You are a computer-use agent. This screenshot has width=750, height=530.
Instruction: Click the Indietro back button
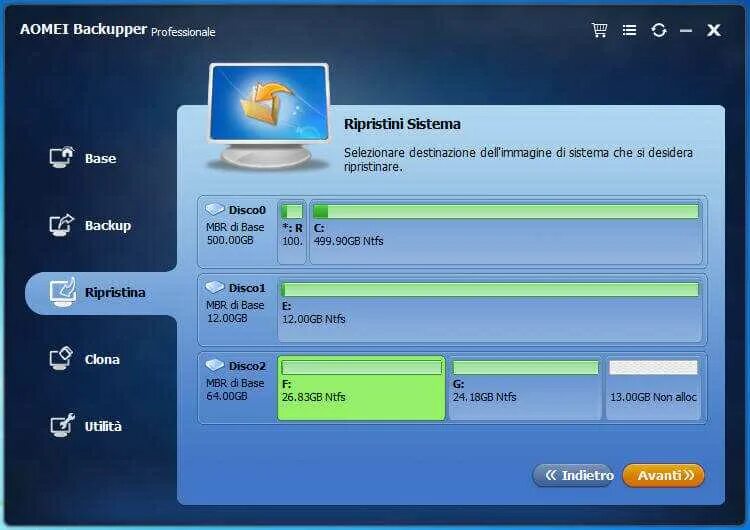point(573,475)
